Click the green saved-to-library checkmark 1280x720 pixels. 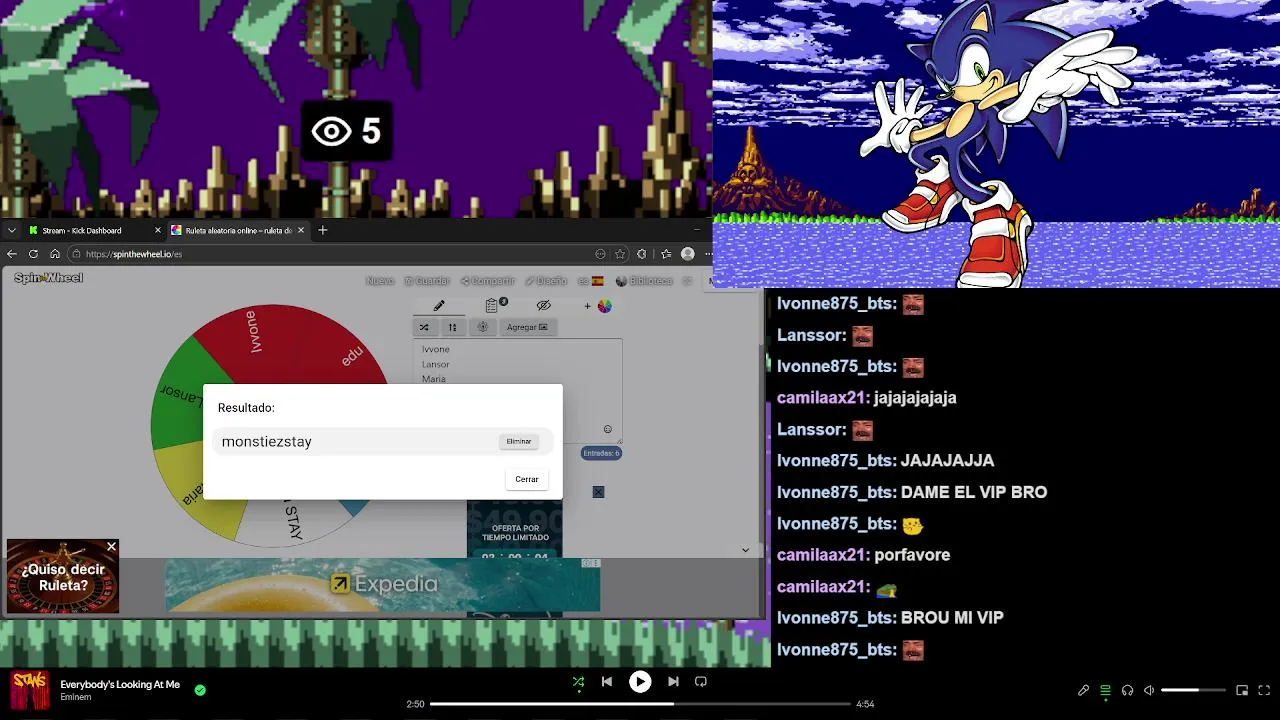click(200, 690)
